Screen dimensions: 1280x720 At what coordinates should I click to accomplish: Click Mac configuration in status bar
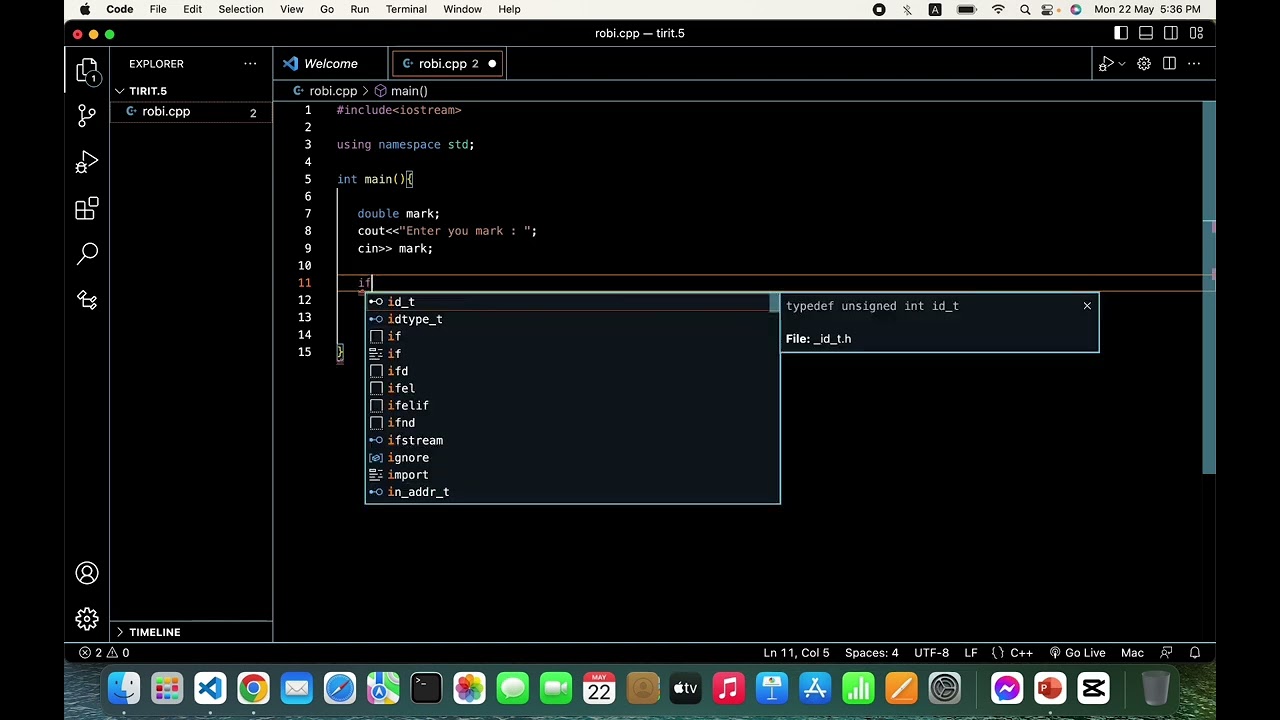(x=1132, y=653)
